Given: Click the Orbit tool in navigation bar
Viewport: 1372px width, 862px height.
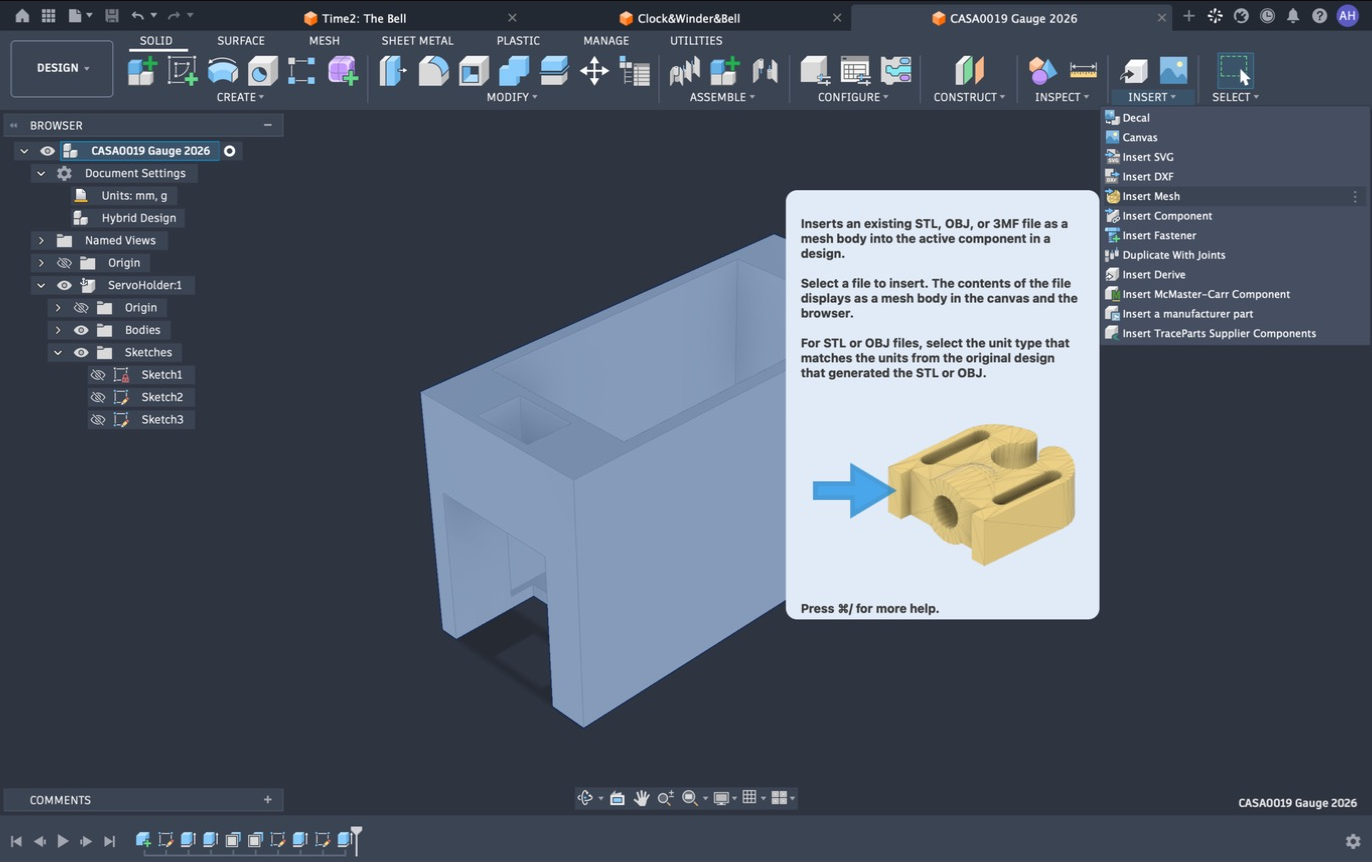Looking at the screenshot, I should tap(586, 798).
